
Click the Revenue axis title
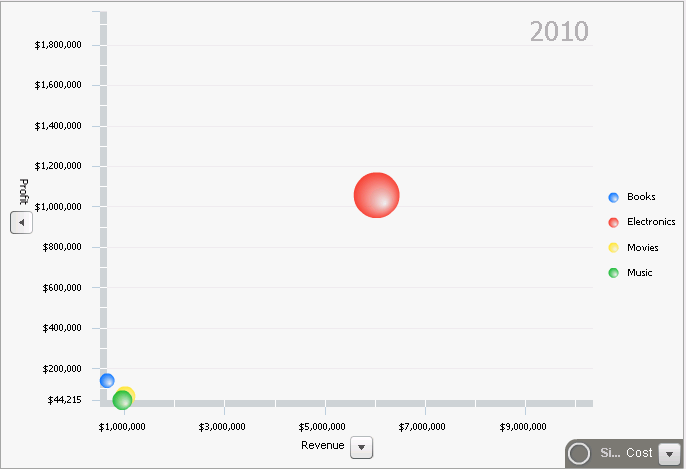(322, 445)
